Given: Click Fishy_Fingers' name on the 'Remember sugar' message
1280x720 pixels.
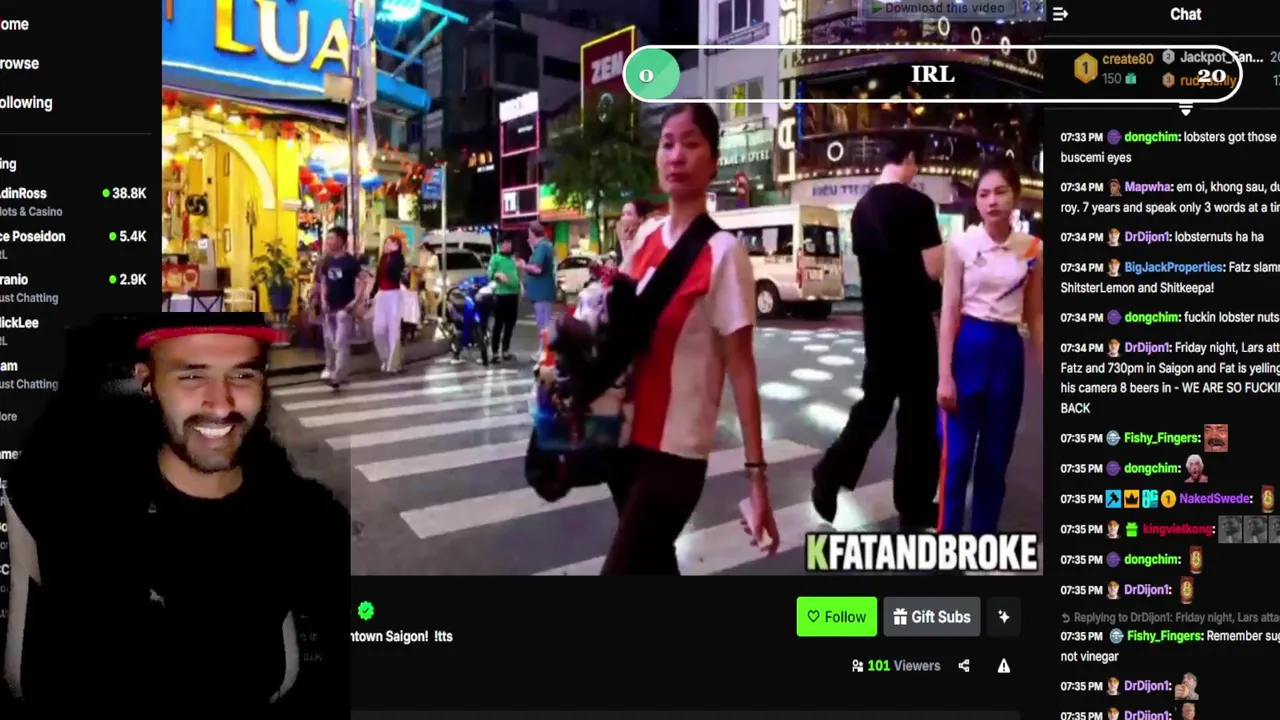Looking at the screenshot, I should point(1163,636).
